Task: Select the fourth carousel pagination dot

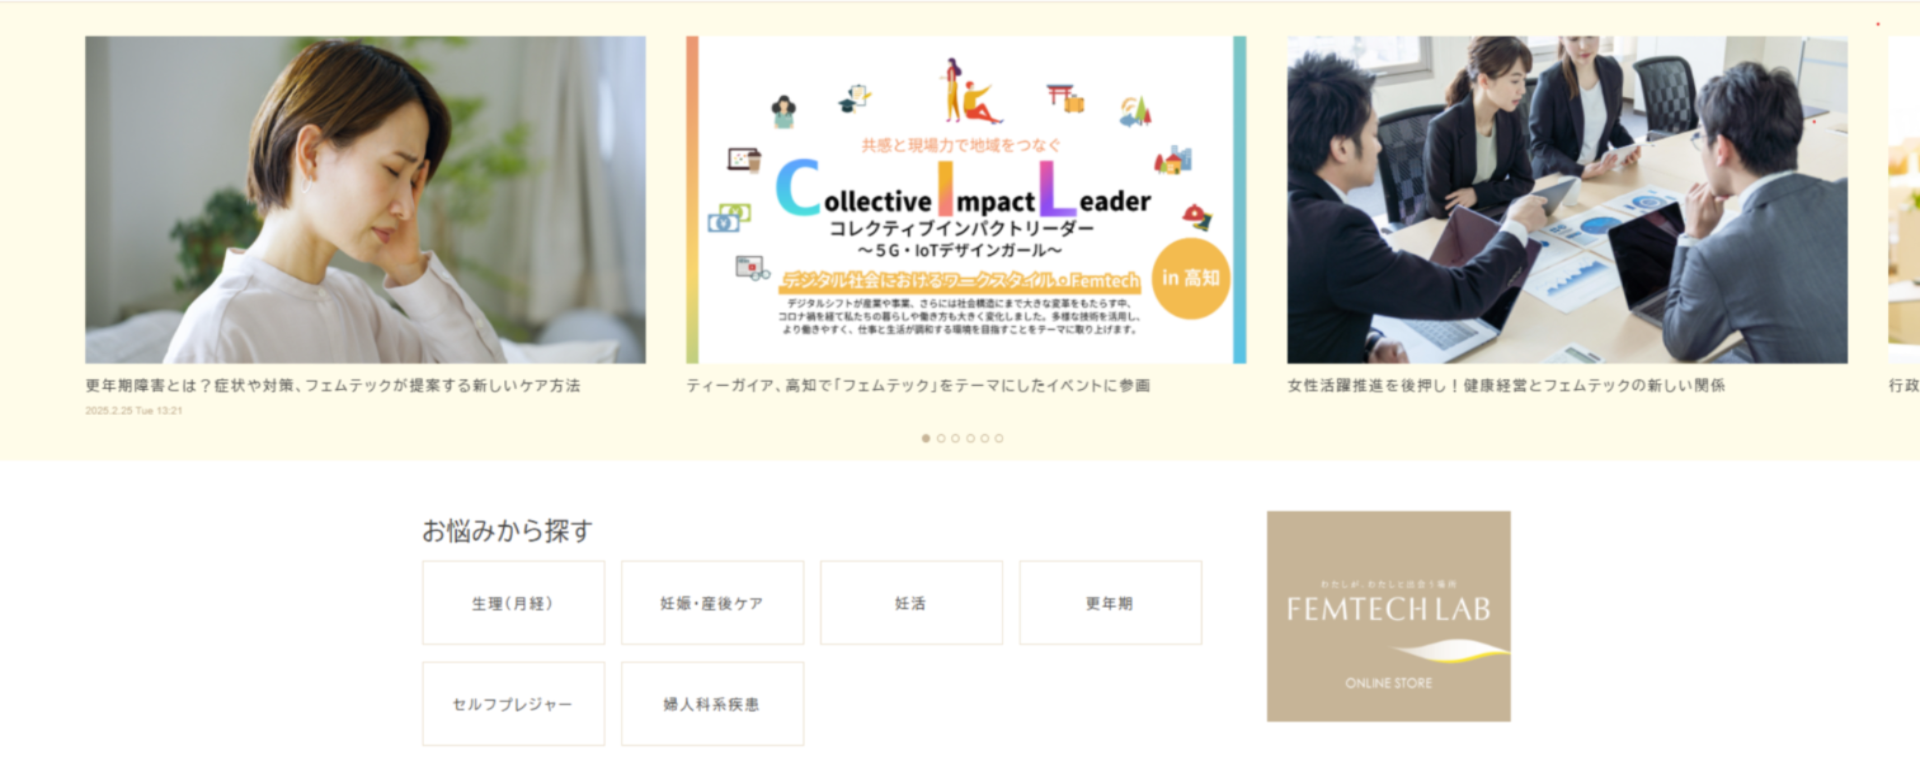Action: pyautogui.click(x=970, y=438)
